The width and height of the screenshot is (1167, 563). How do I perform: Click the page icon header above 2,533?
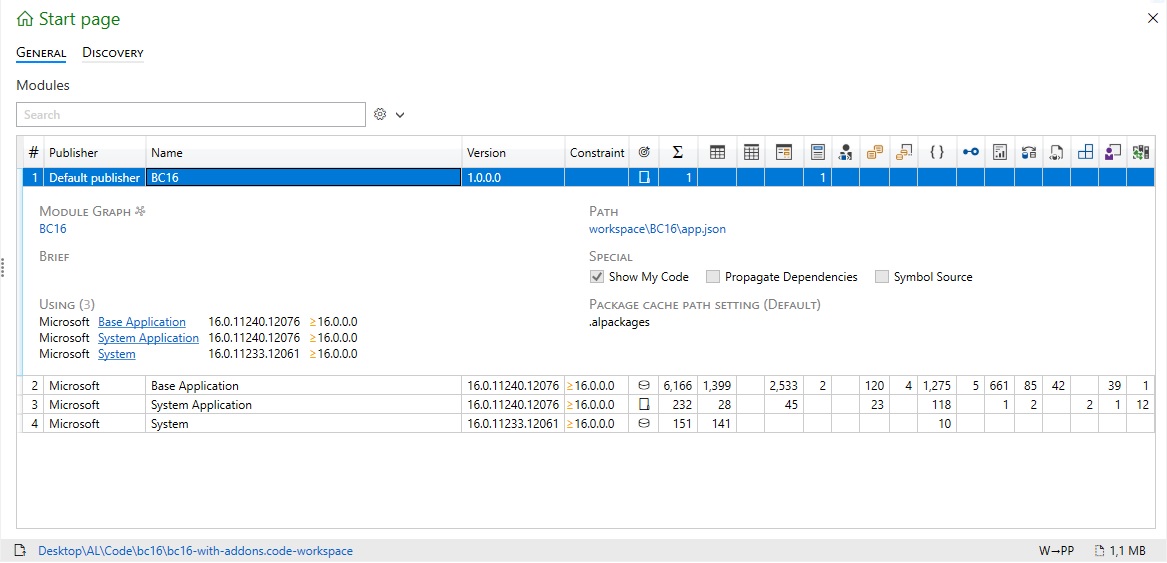(783, 152)
